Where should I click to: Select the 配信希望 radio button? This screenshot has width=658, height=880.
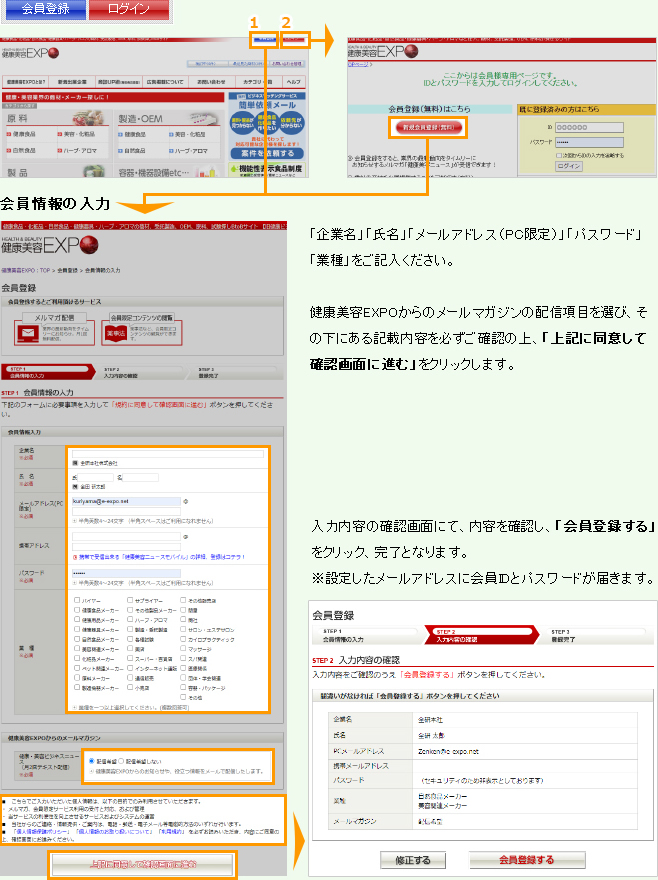pos(93,759)
